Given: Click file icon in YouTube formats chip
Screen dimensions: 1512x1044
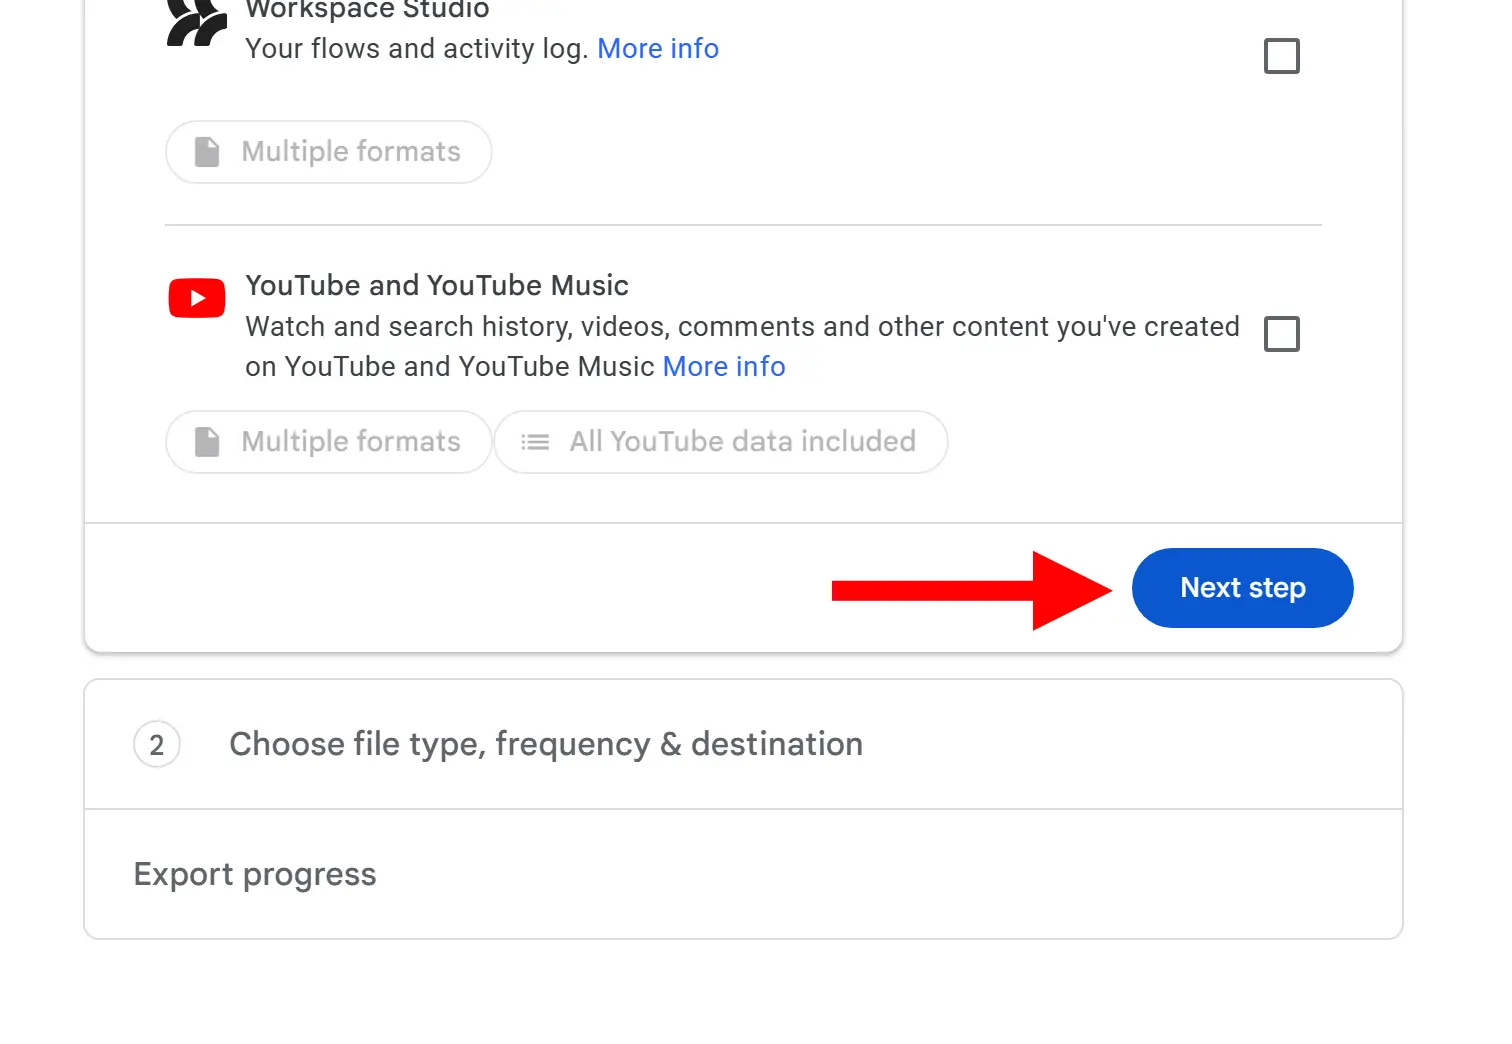Looking at the screenshot, I should 207,442.
